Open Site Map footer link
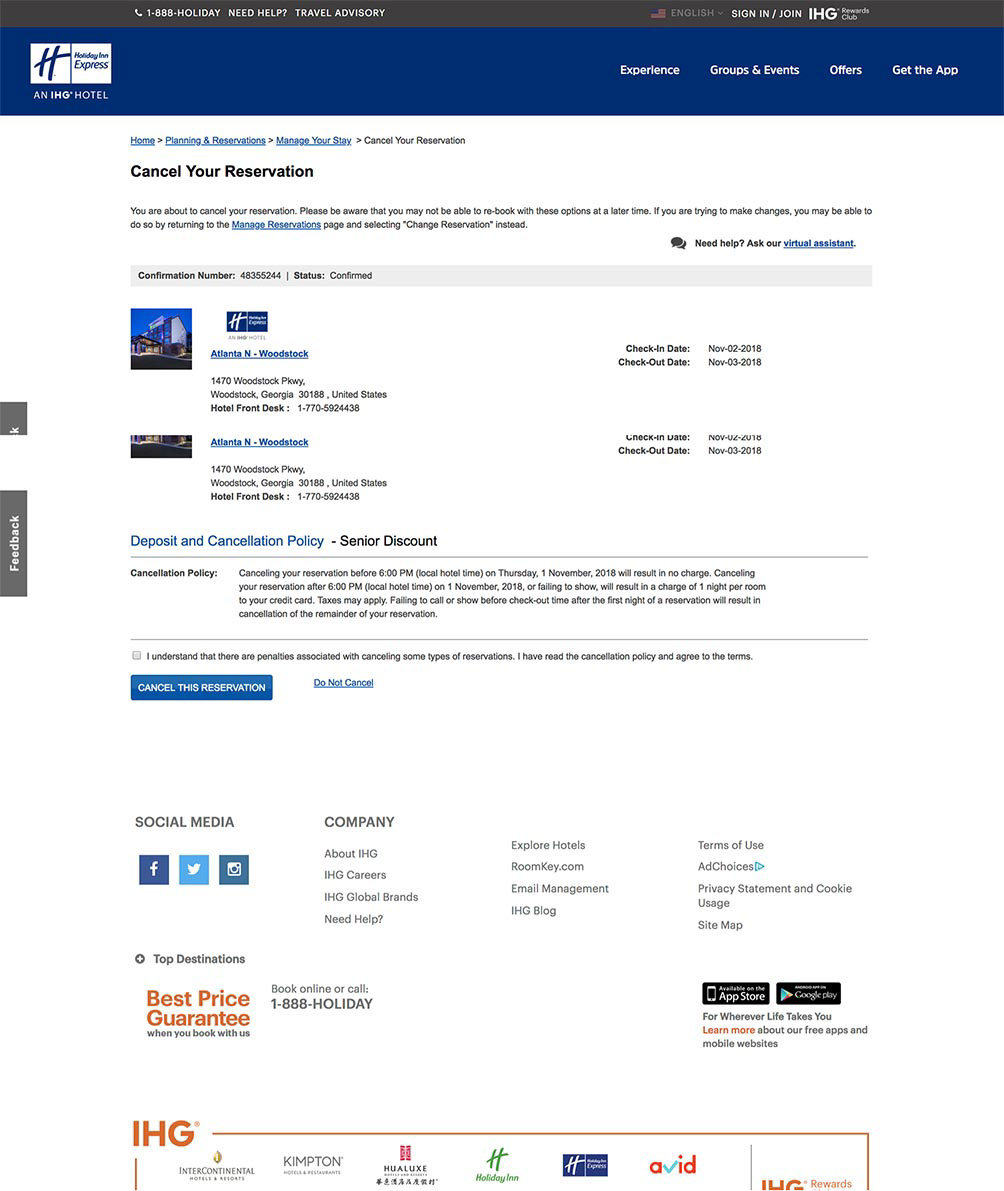The width and height of the screenshot is (1004, 1191). (720, 925)
